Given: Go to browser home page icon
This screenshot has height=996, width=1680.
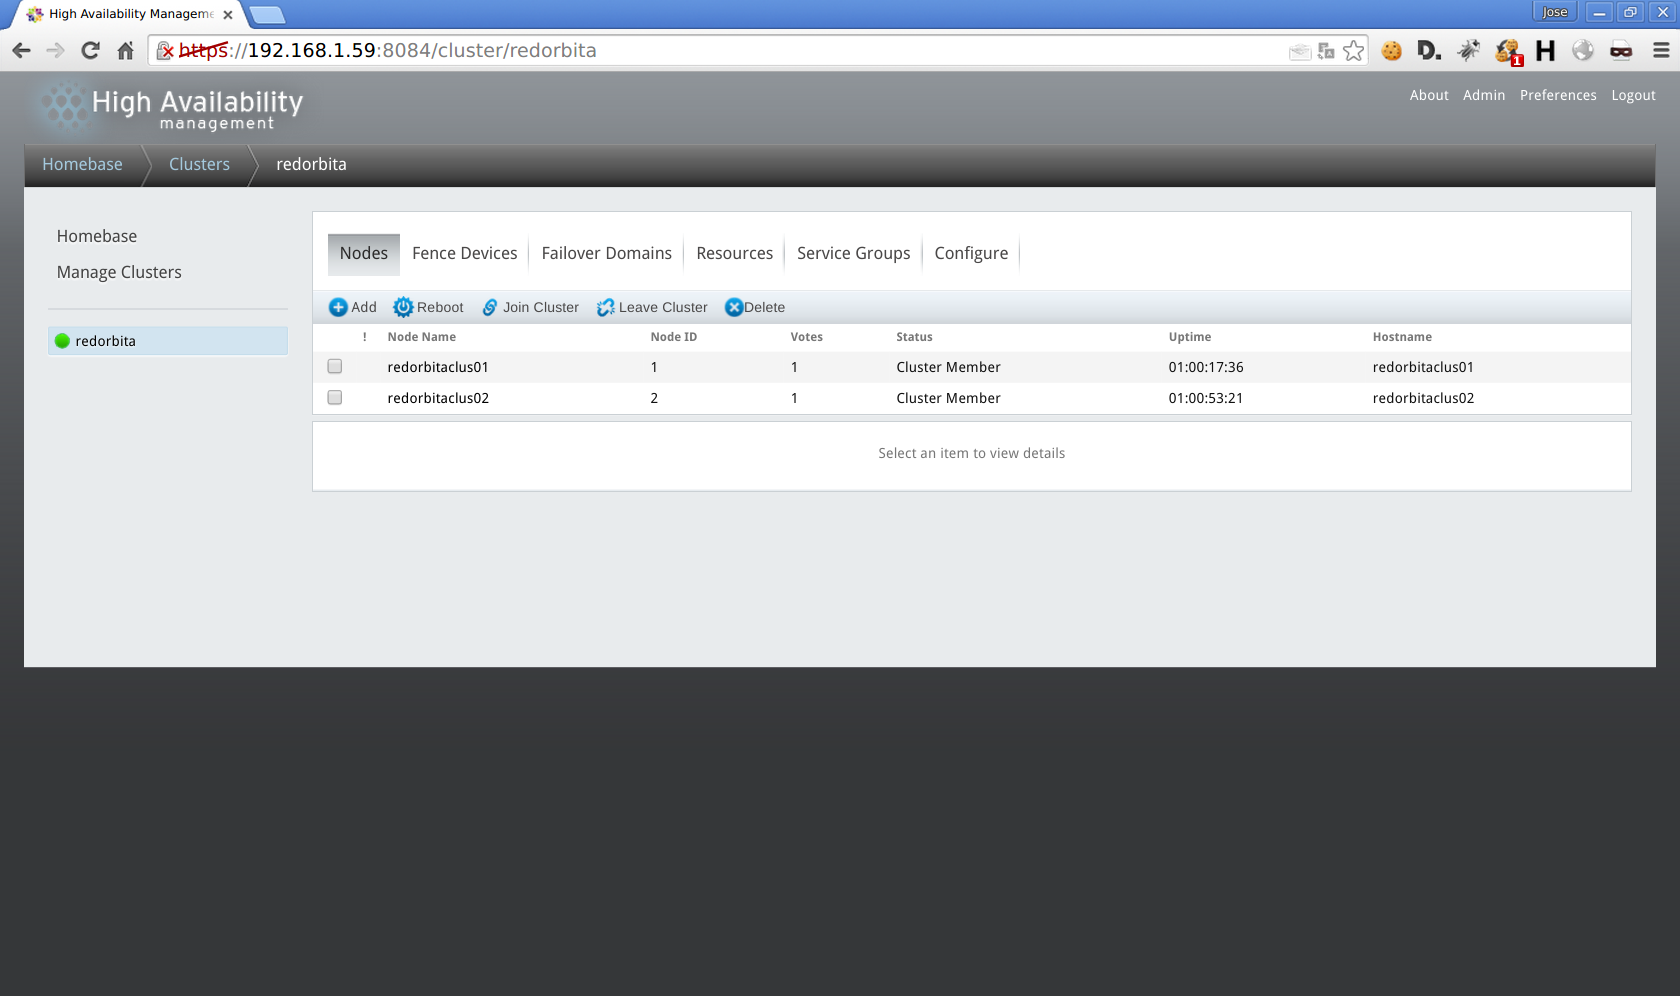Looking at the screenshot, I should point(125,51).
